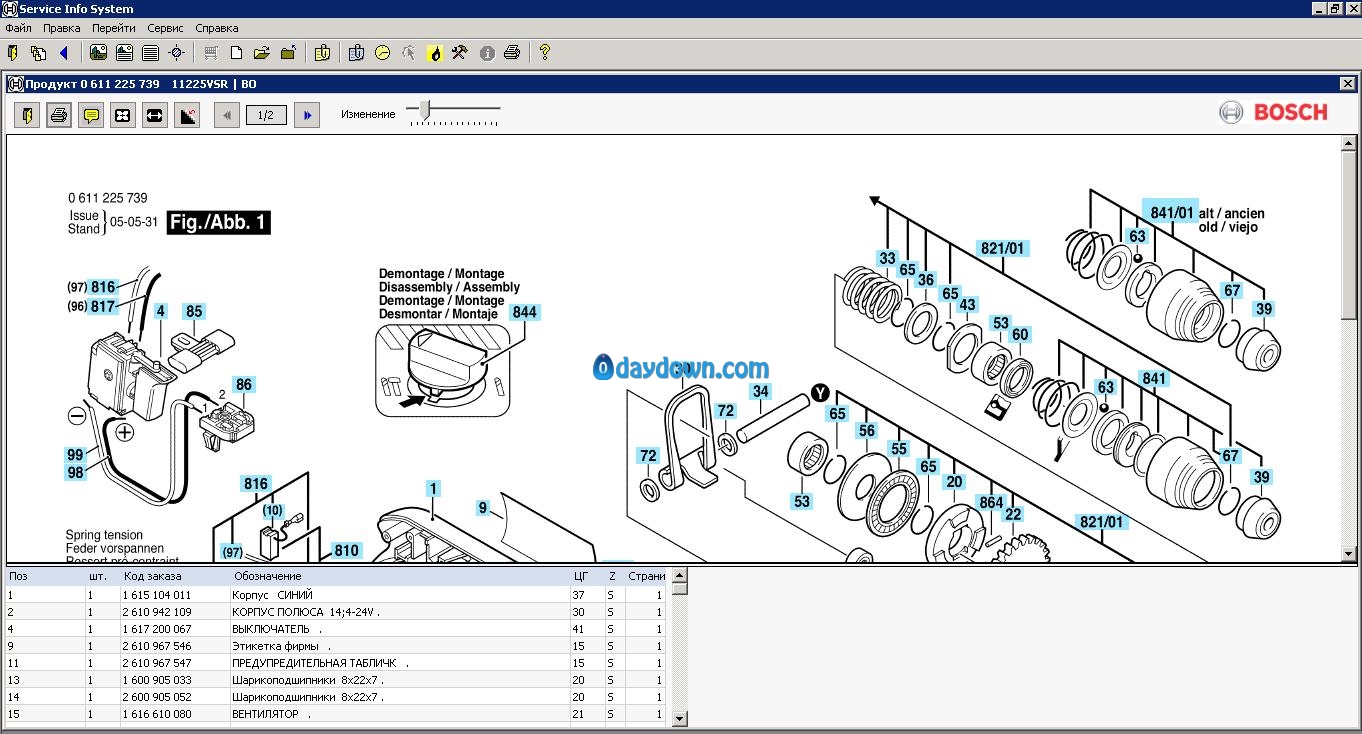Open the Файл menu
Screen dimensions: 1362x734
(18, 28)
